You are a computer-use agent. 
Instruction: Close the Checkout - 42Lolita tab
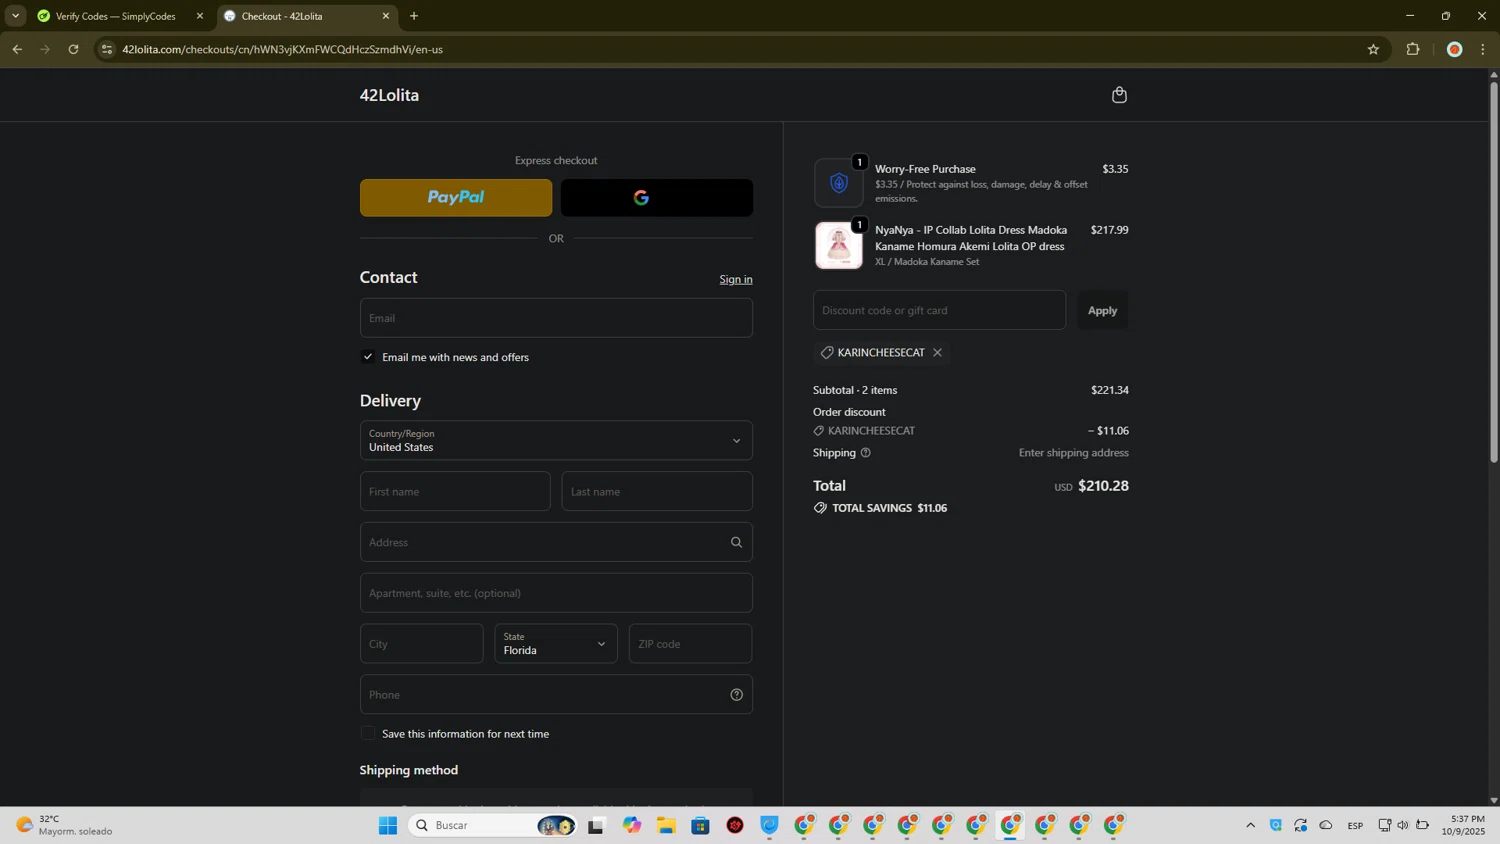(x=386, y=16)
